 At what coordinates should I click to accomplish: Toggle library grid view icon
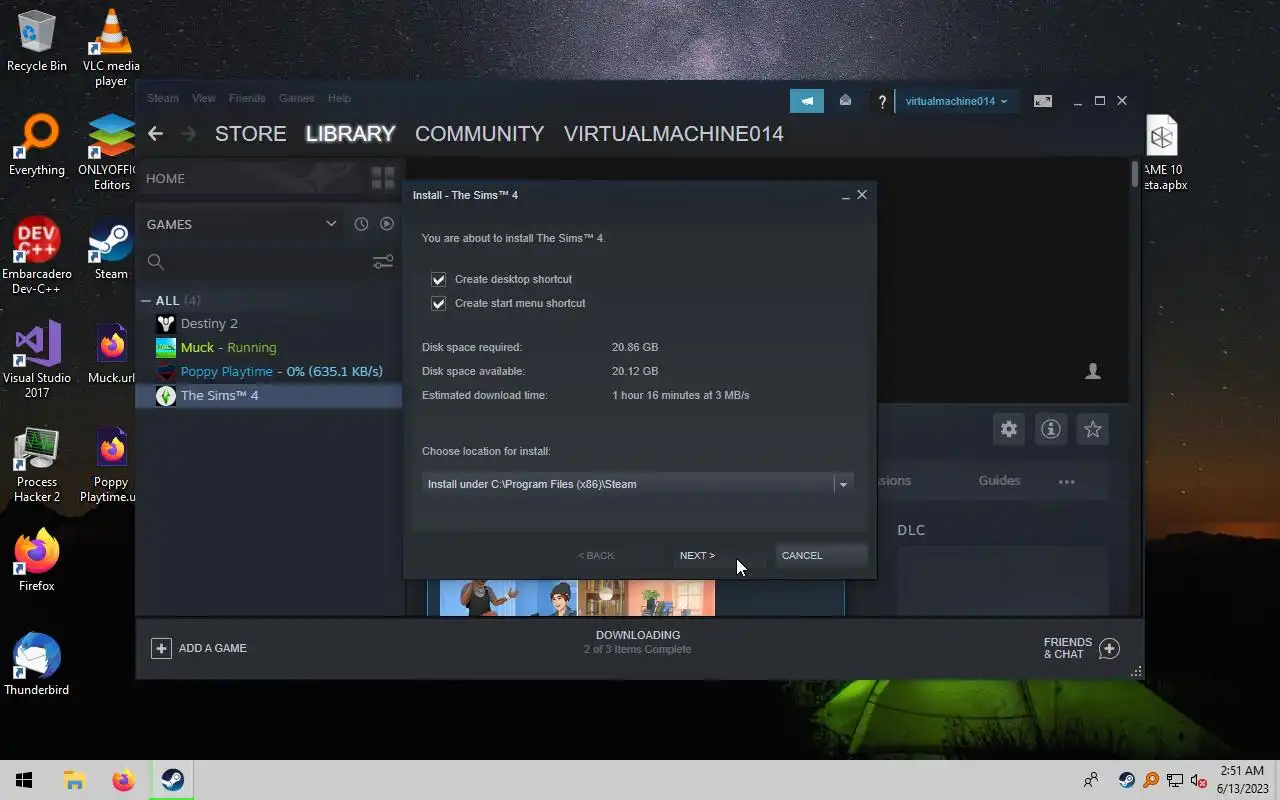point(383,178)
